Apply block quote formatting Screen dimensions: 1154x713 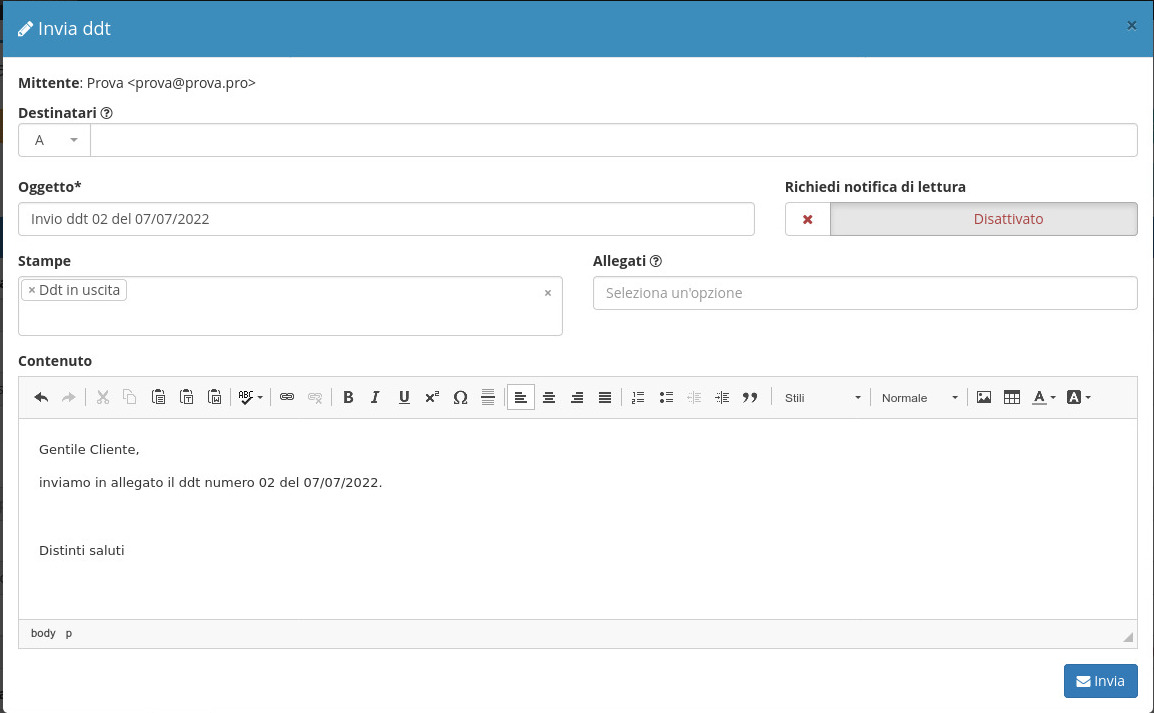(x=750, y=398)
